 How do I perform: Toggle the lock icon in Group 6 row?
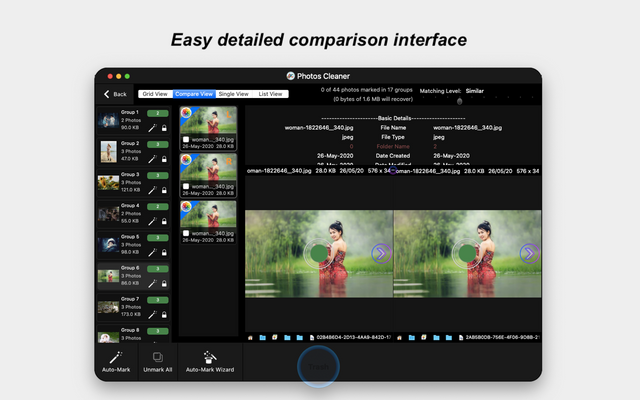coord(164,284)
